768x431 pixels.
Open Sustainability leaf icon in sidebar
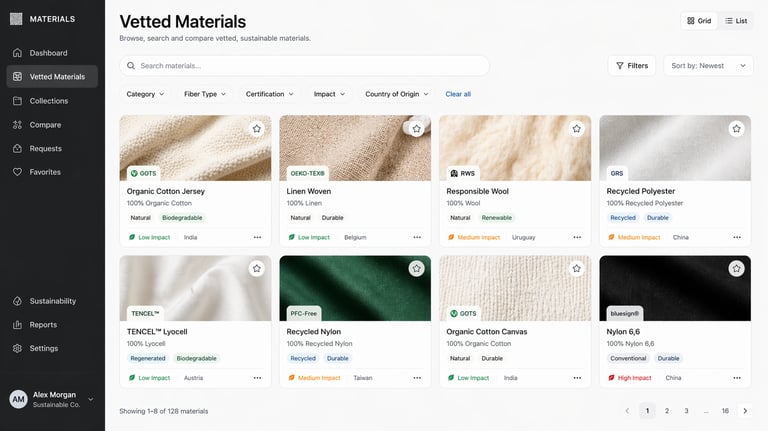click(18, 301)
